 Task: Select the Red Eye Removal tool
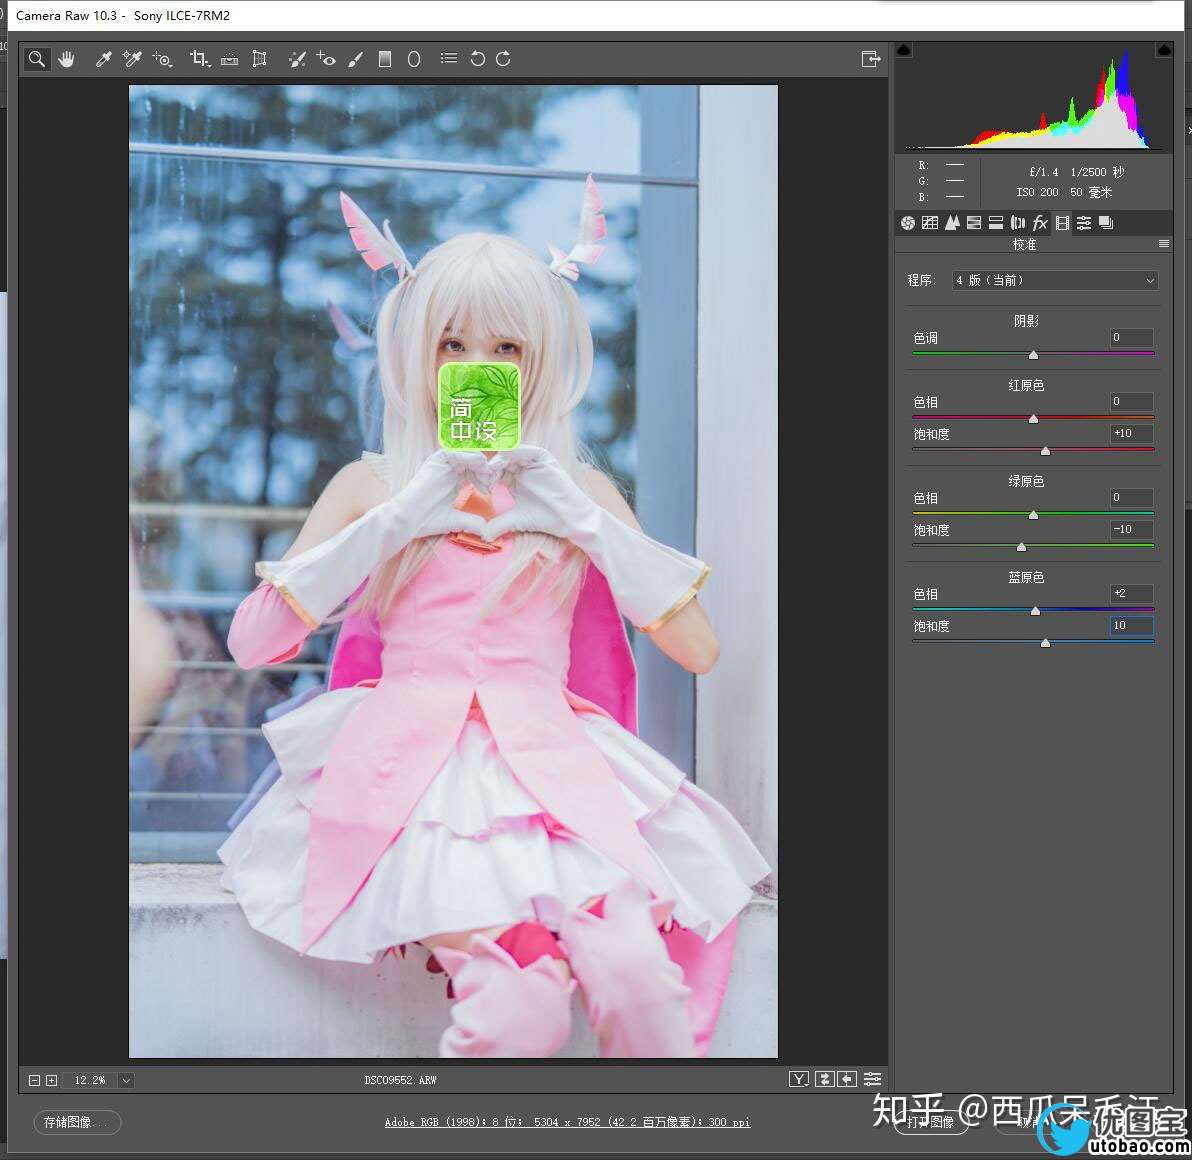click(x=327, y=59)
